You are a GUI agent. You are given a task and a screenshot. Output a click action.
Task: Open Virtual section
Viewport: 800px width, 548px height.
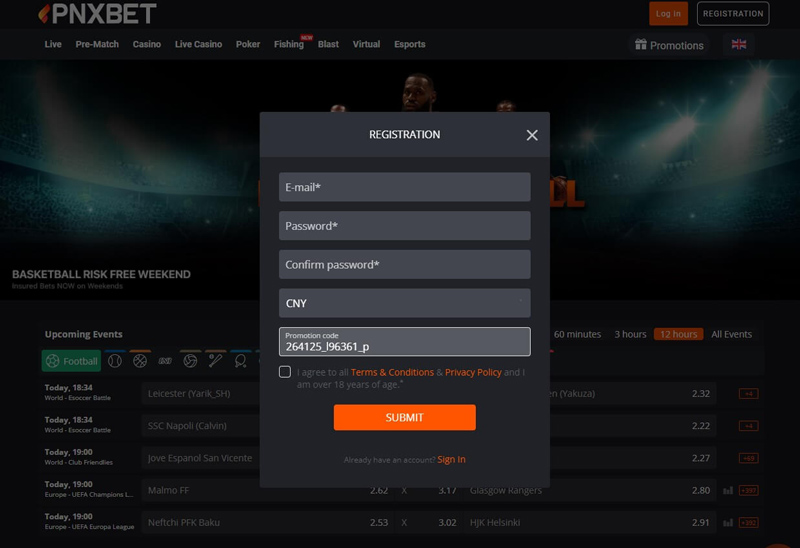click(x=366, y=44)
